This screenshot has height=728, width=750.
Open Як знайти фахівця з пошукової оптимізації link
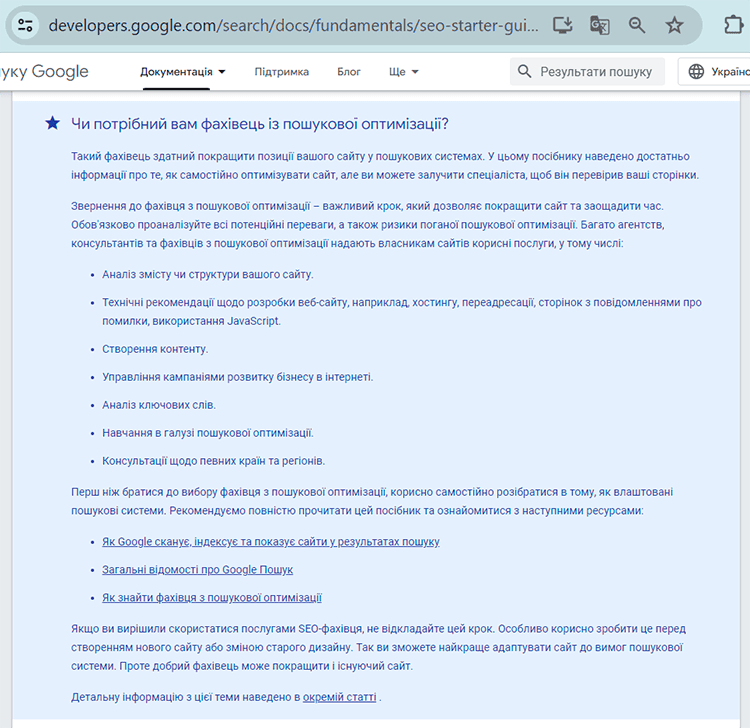(x=211, y=597)
